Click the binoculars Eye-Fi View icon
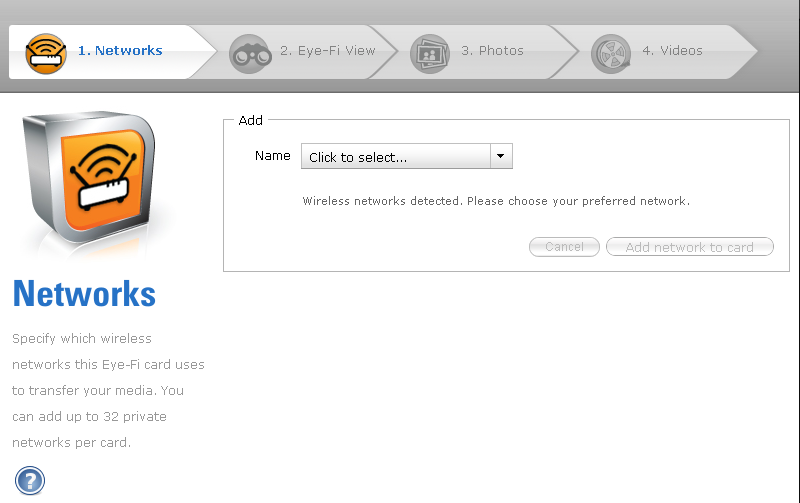 (x=250, y=54)
